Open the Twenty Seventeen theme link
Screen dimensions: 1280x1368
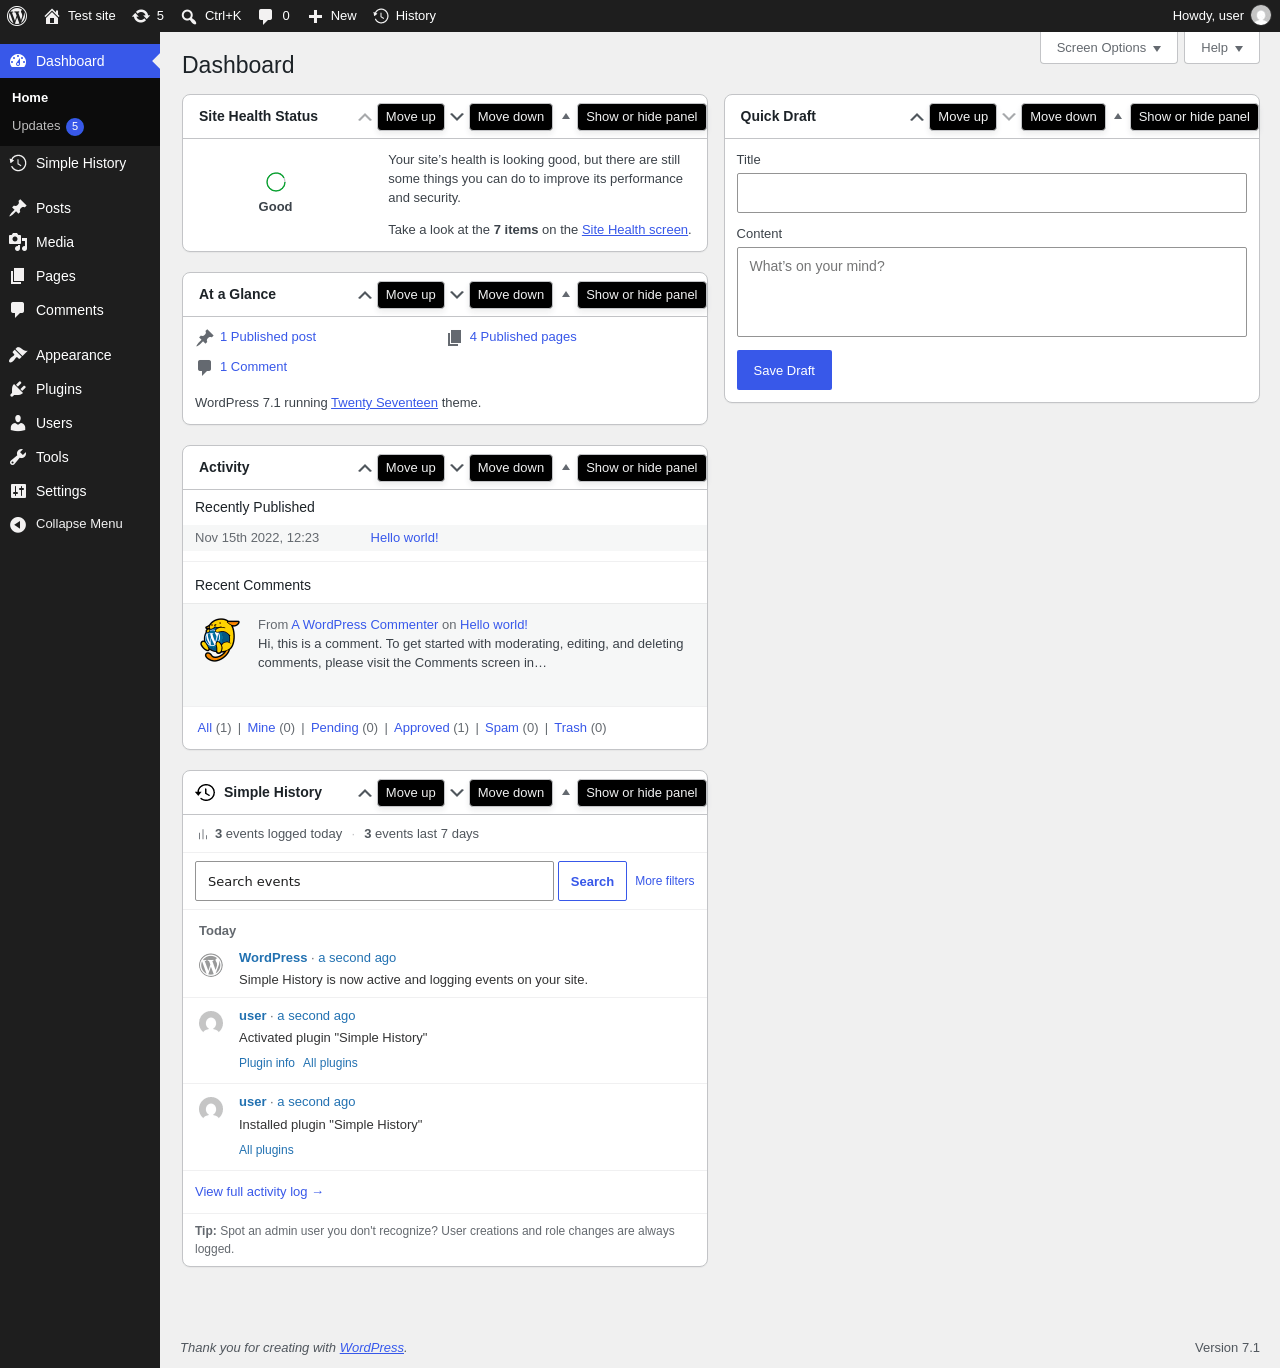click(384, 403)
